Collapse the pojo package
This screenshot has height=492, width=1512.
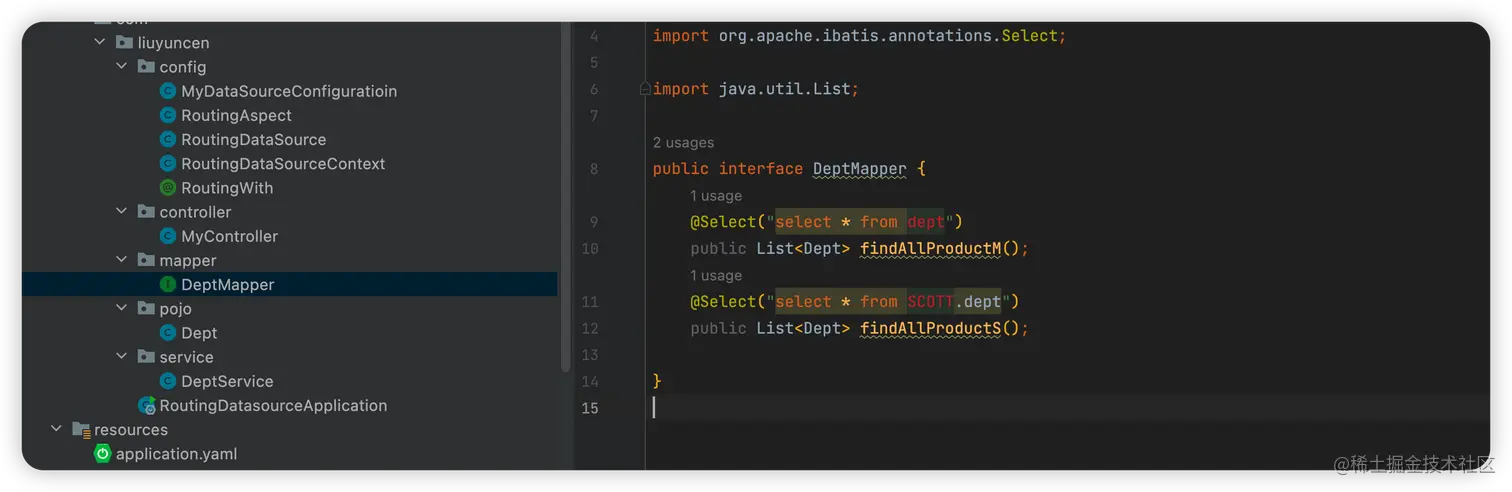click(x=122, y=308)
